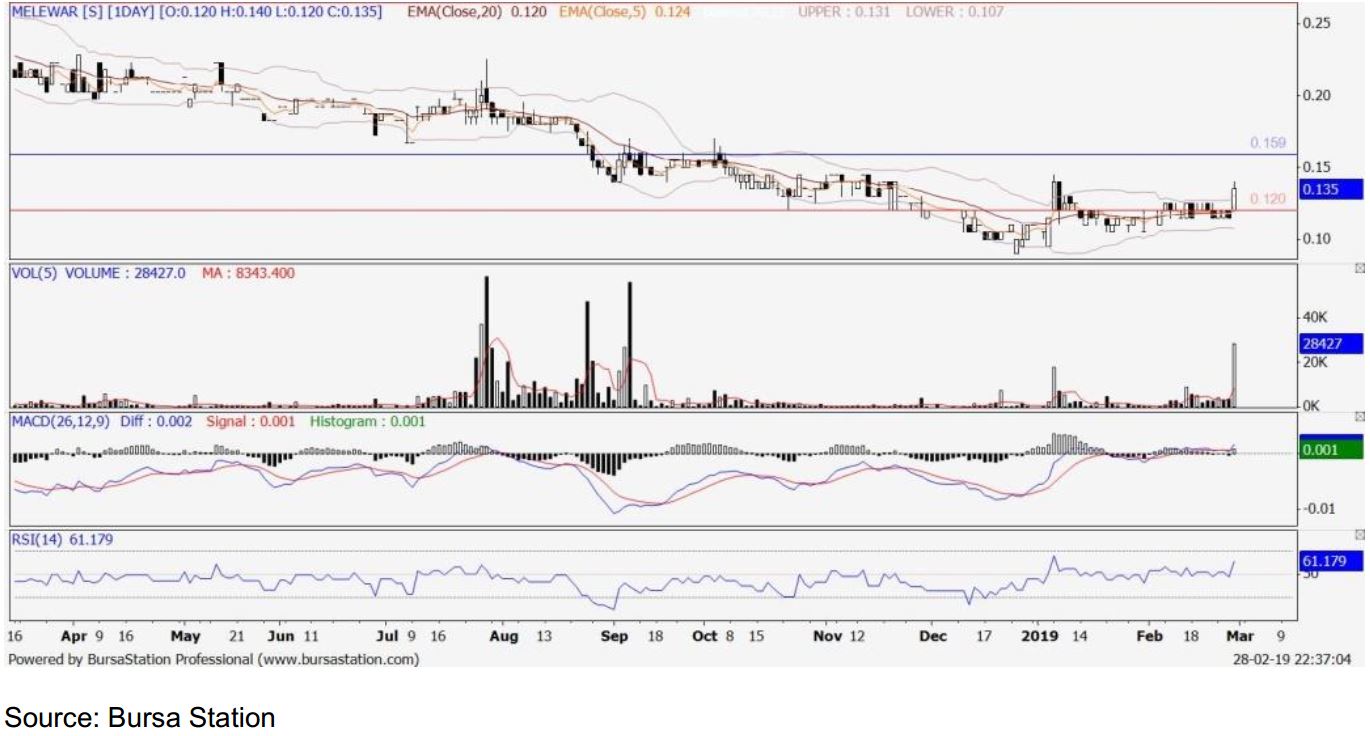Click the 0.10 price axis label
Image resolution: width=1370 pixels, height=736 pixels.
click(1317, 238)
